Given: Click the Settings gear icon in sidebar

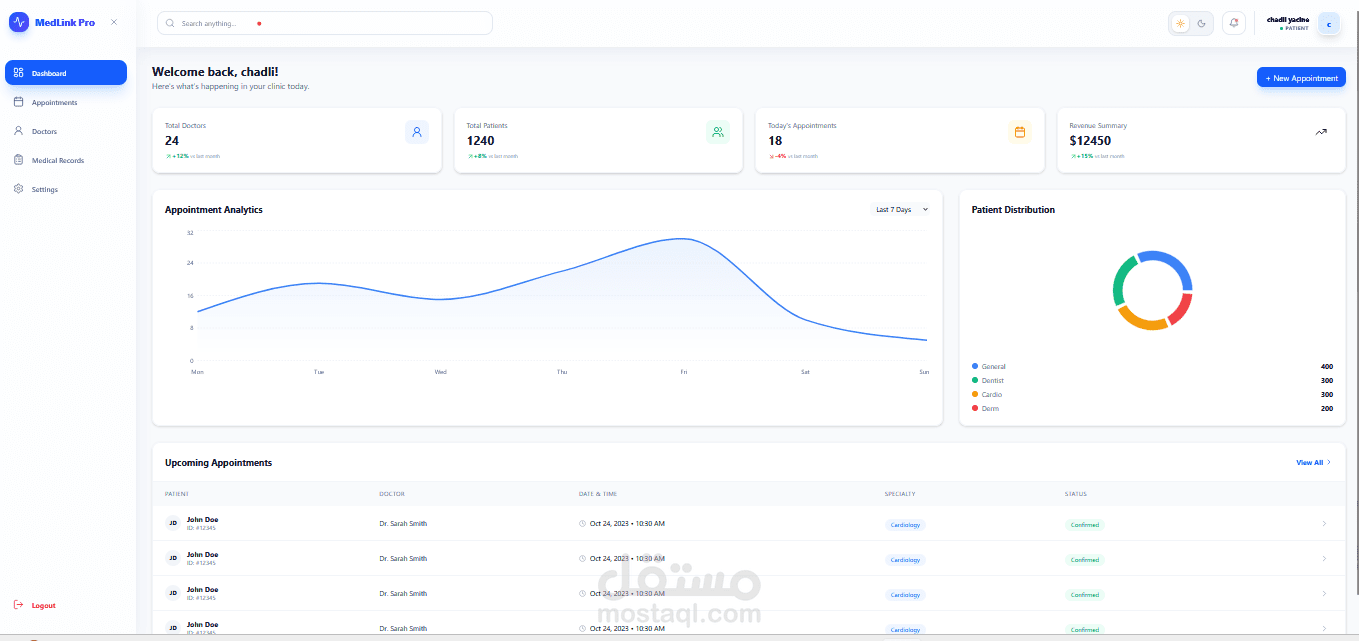Looking at the screenshot, I should point(19,189).
